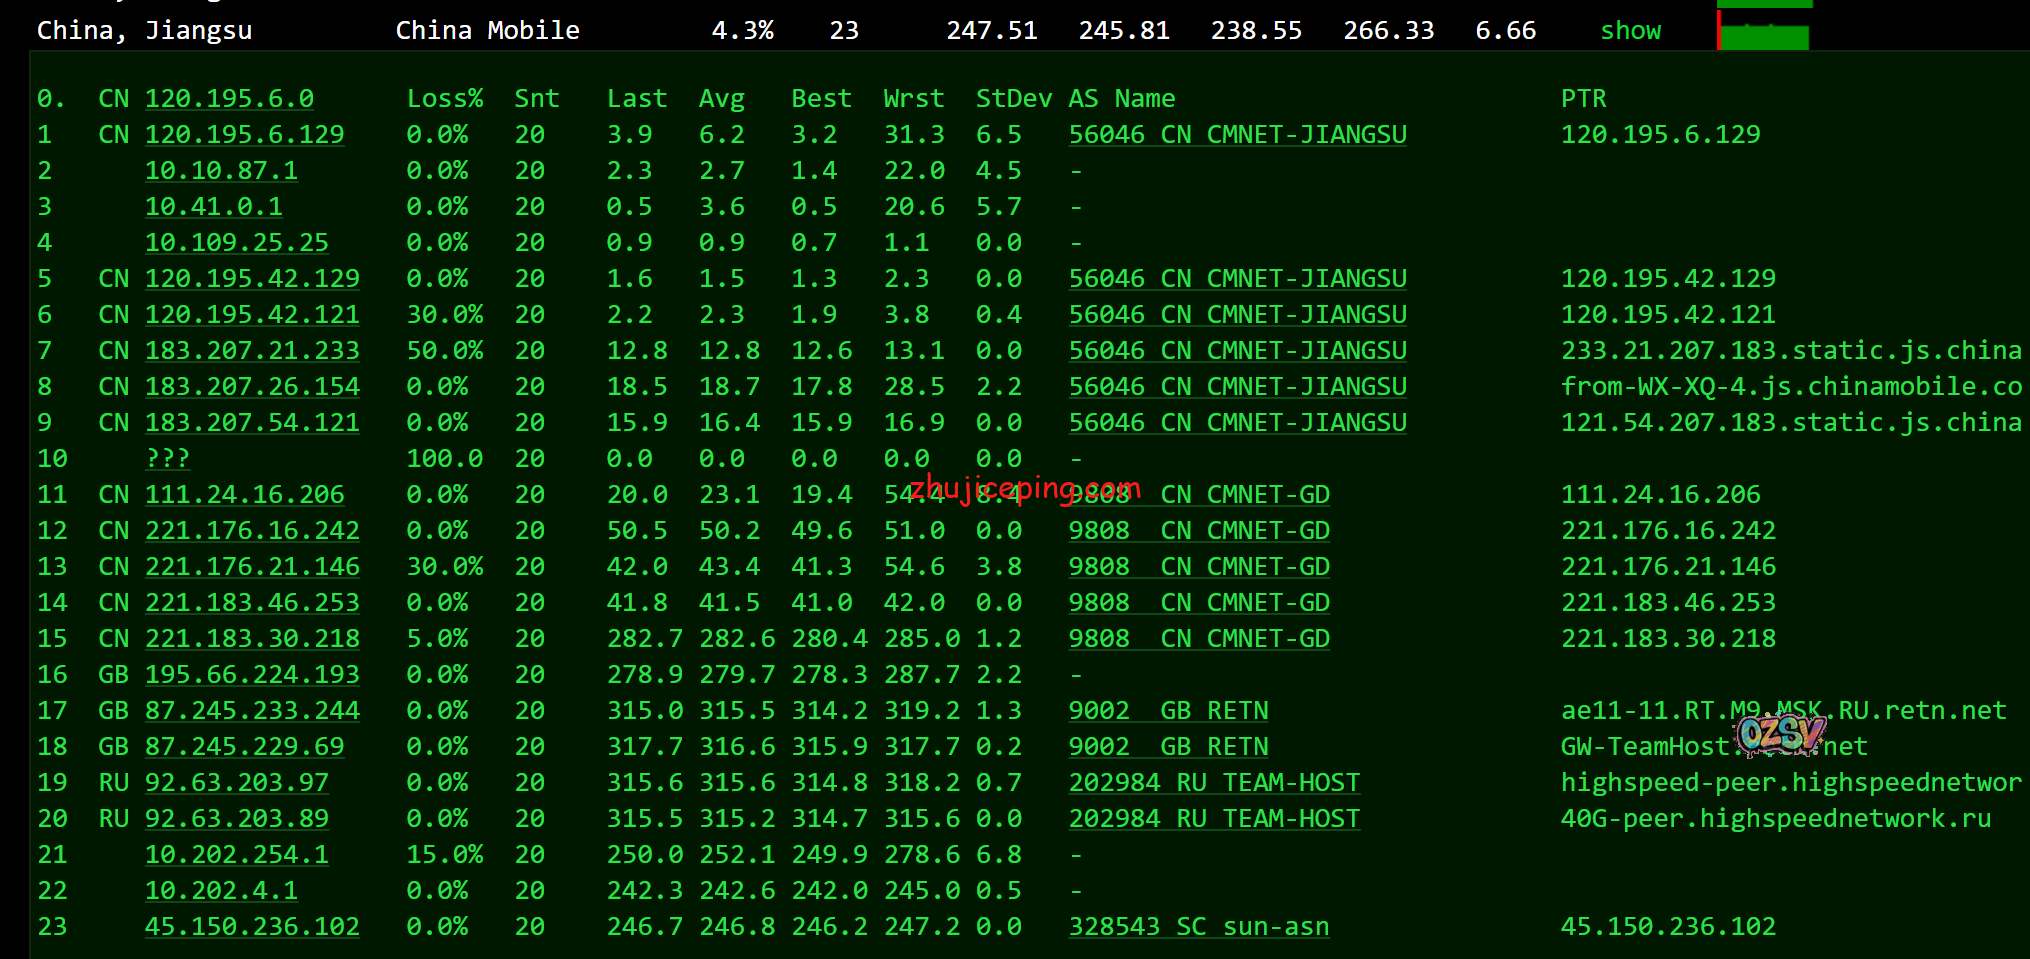Open hop 7 IP 183.207.21.233

coord(252,351)
